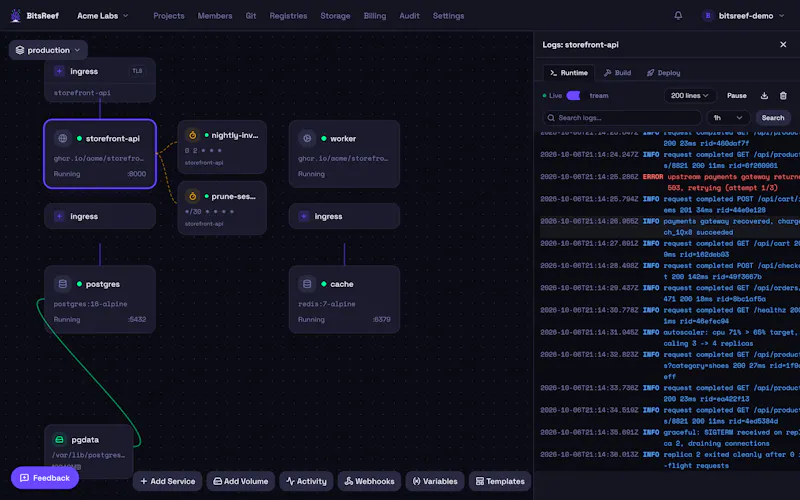The image size is (800, 500).
Task: Clear logs with the trash icon
Action: (x=783, y=95)
